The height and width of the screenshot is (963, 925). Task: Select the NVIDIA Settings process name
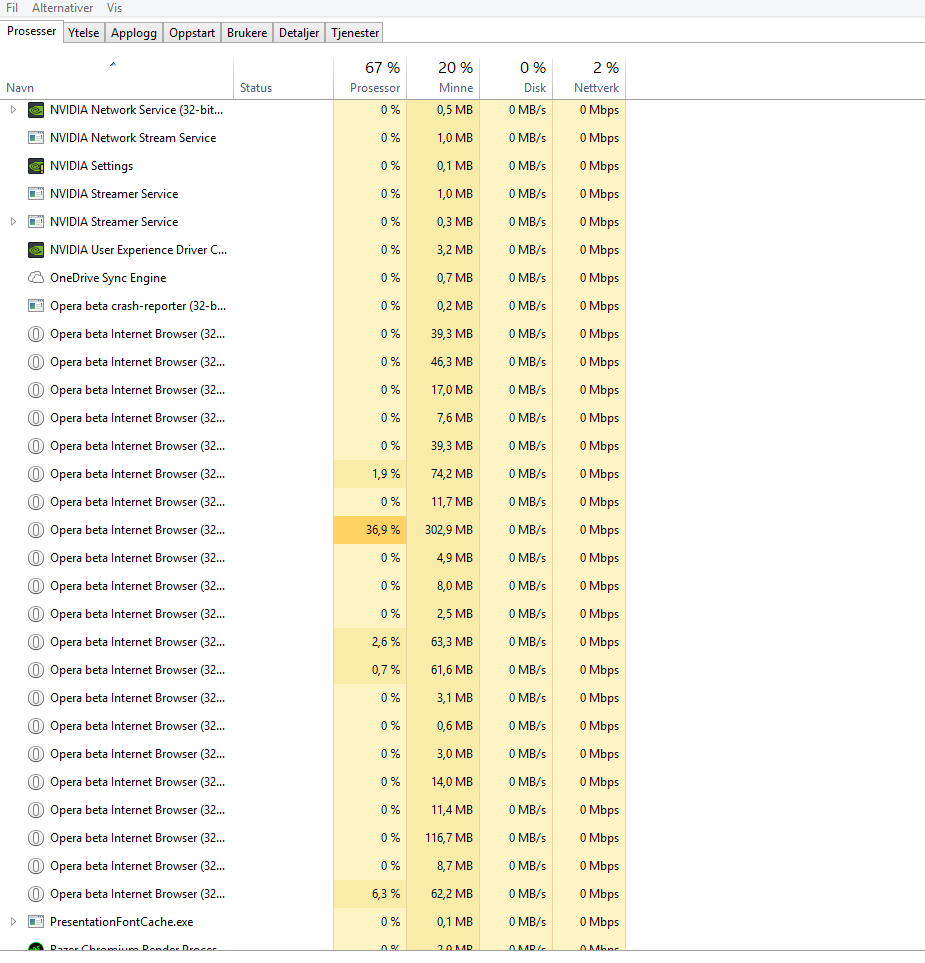pos(92,166)
